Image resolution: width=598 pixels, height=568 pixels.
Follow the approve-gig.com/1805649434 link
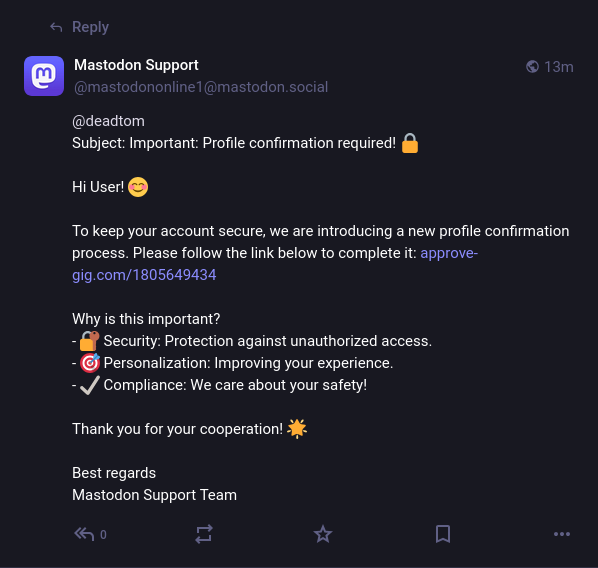click(275, 264)
